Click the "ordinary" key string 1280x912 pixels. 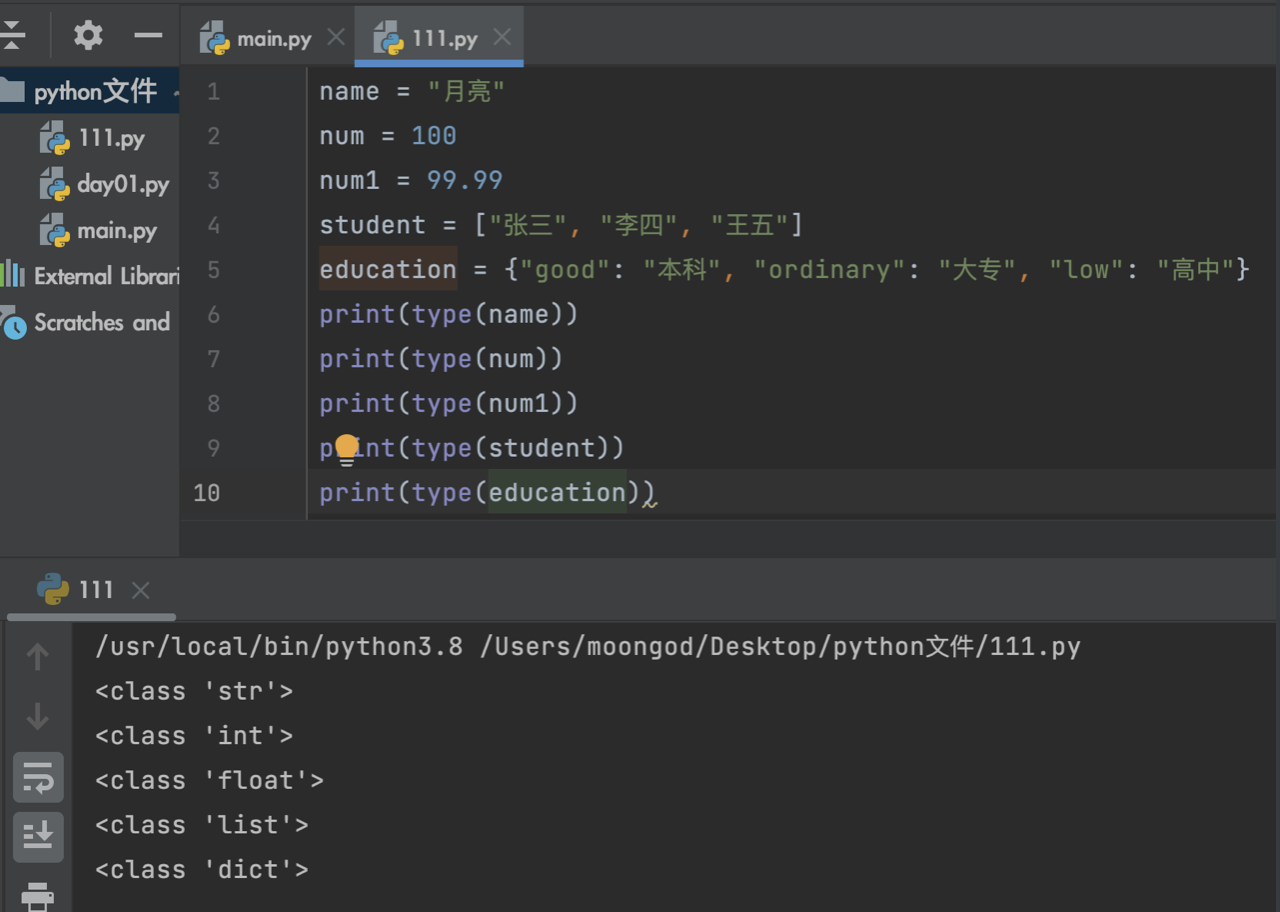pos(829,270)
